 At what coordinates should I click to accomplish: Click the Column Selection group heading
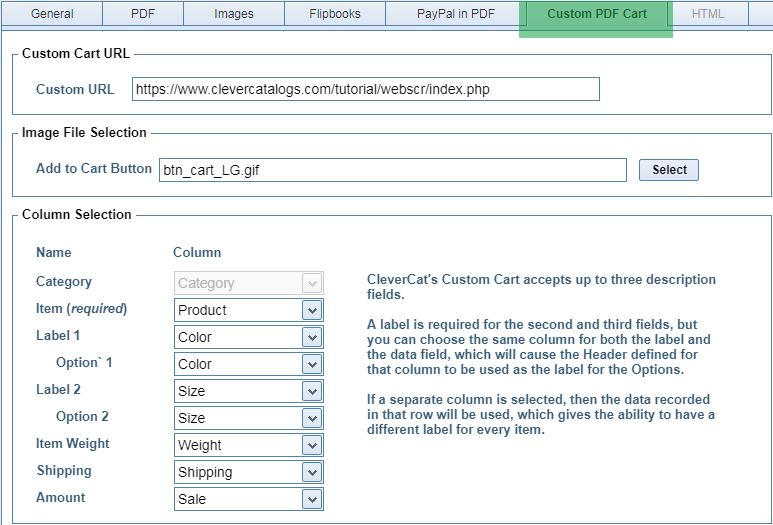[77, 214]
